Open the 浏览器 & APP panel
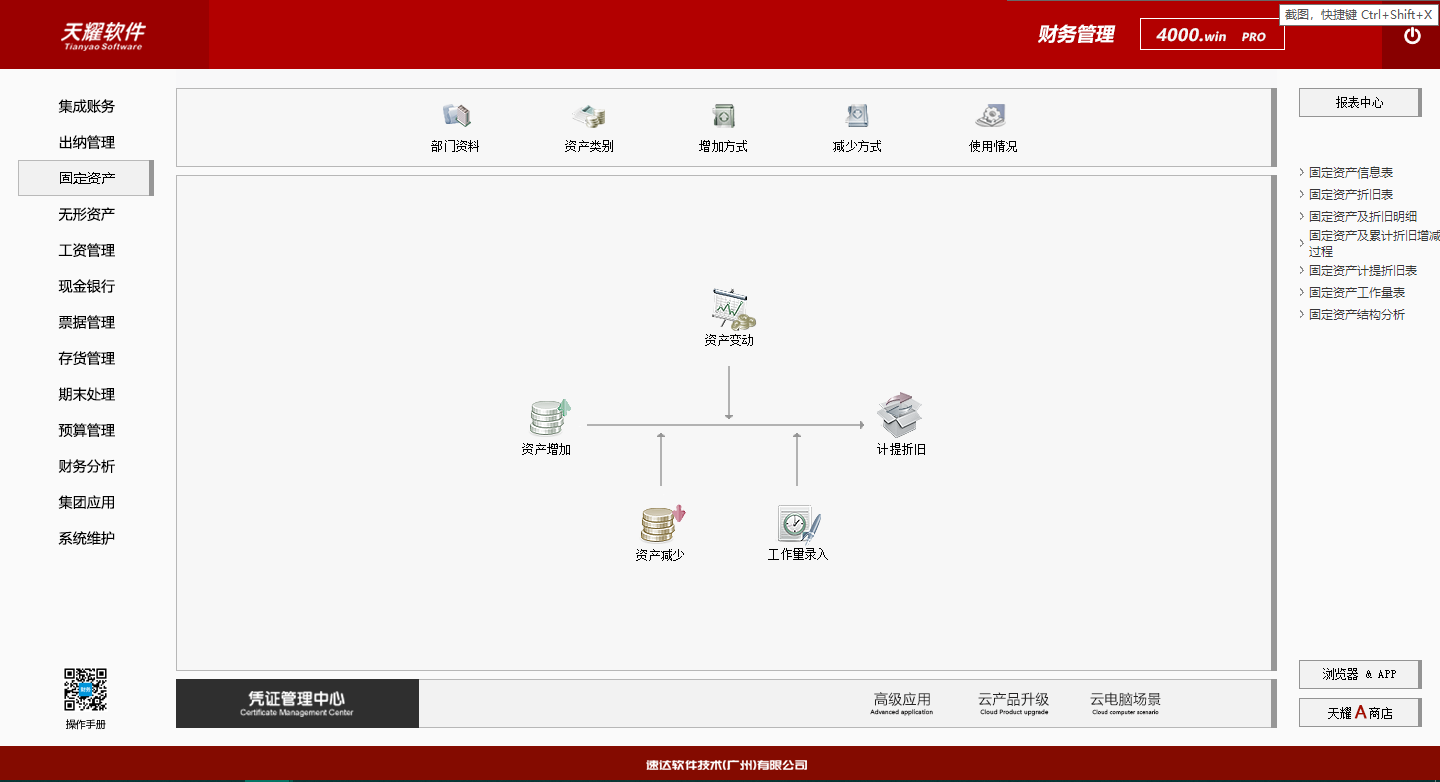1440x782 pixels. [x=1359, y=674]
